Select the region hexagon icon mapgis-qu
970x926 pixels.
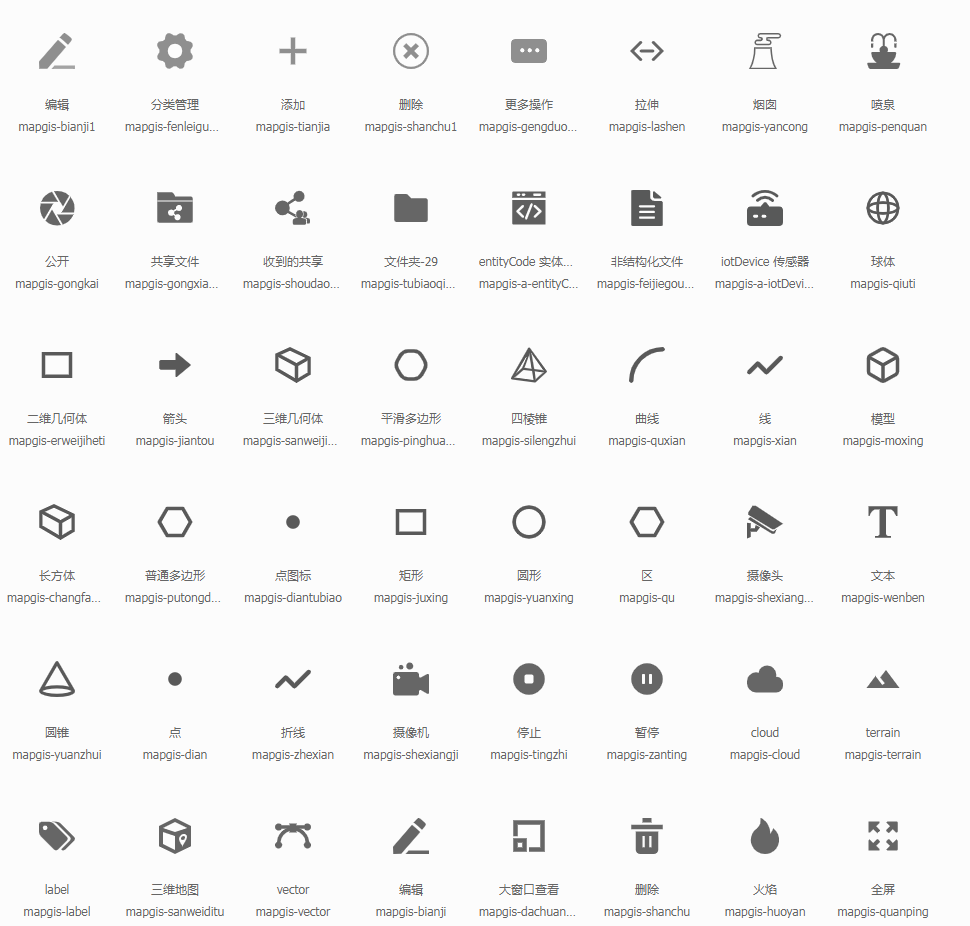(x=647, y=522)
